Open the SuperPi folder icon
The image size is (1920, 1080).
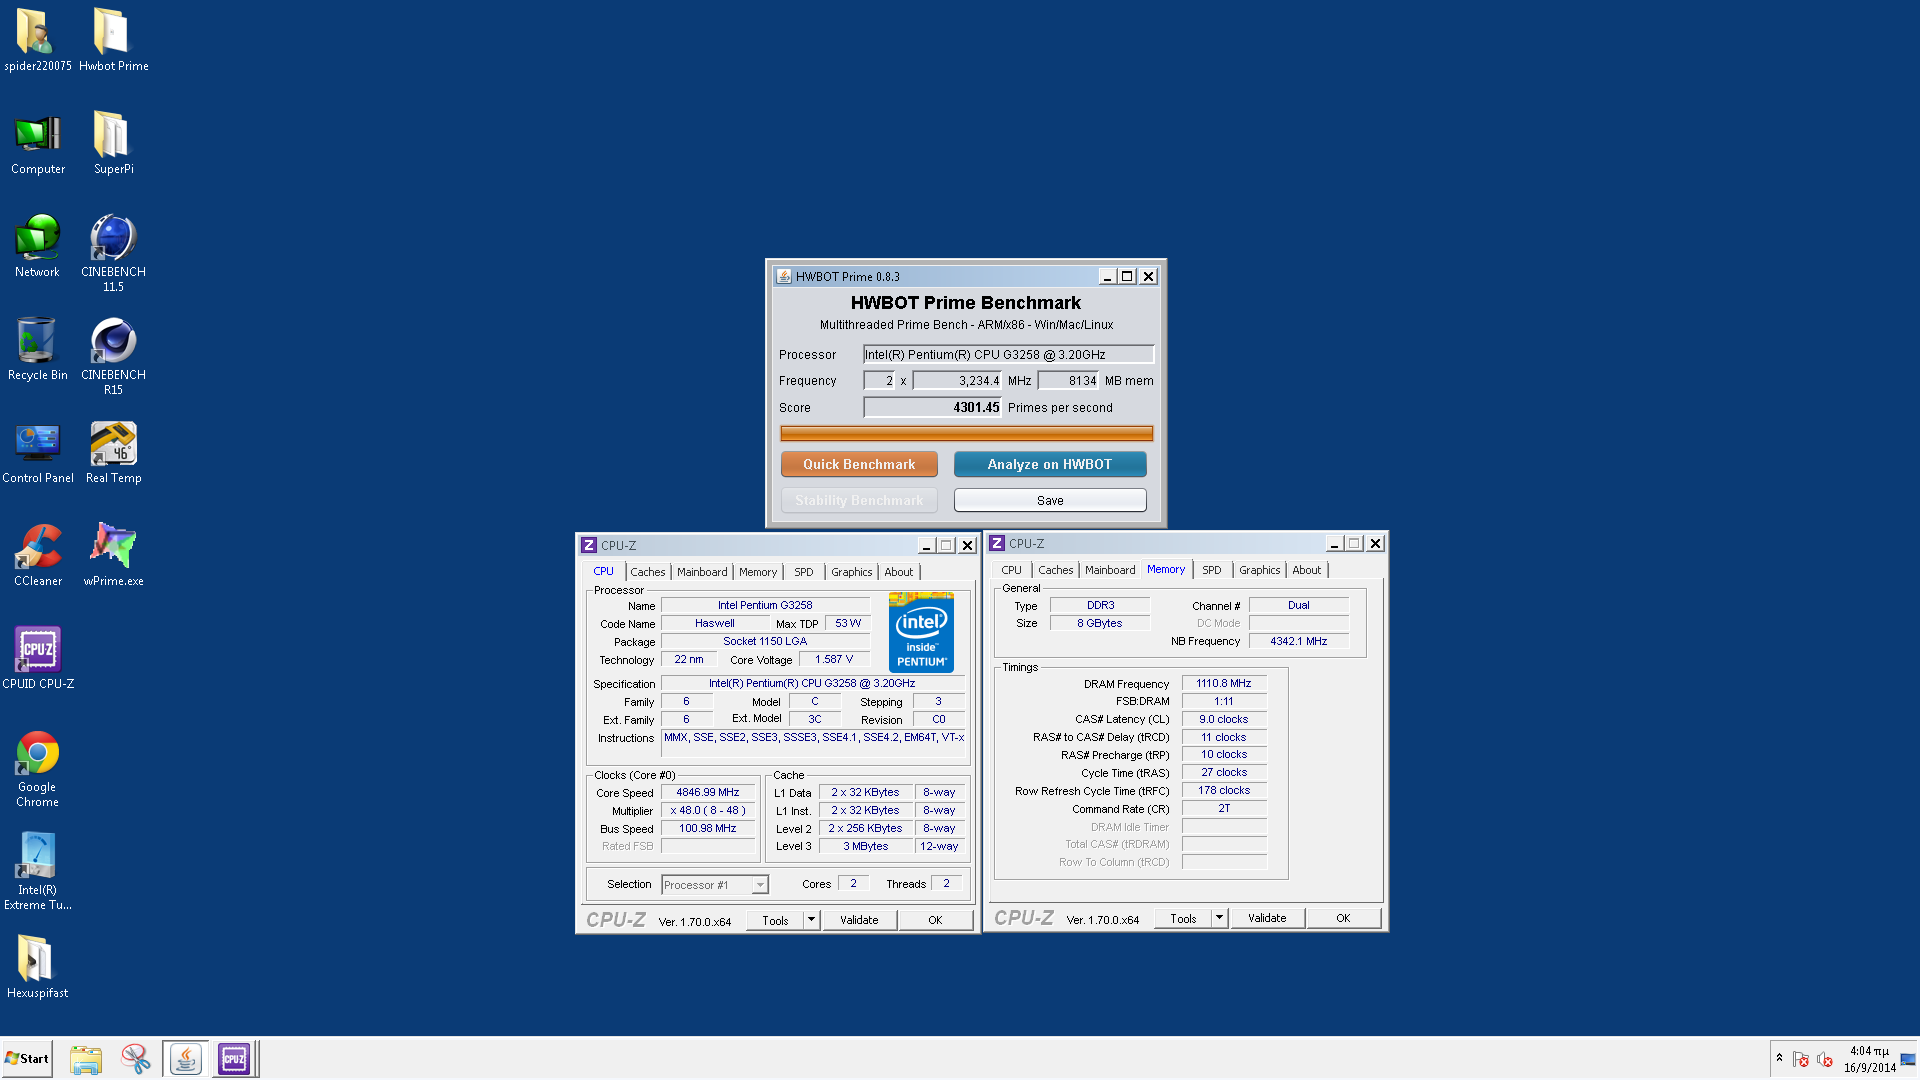113,143
